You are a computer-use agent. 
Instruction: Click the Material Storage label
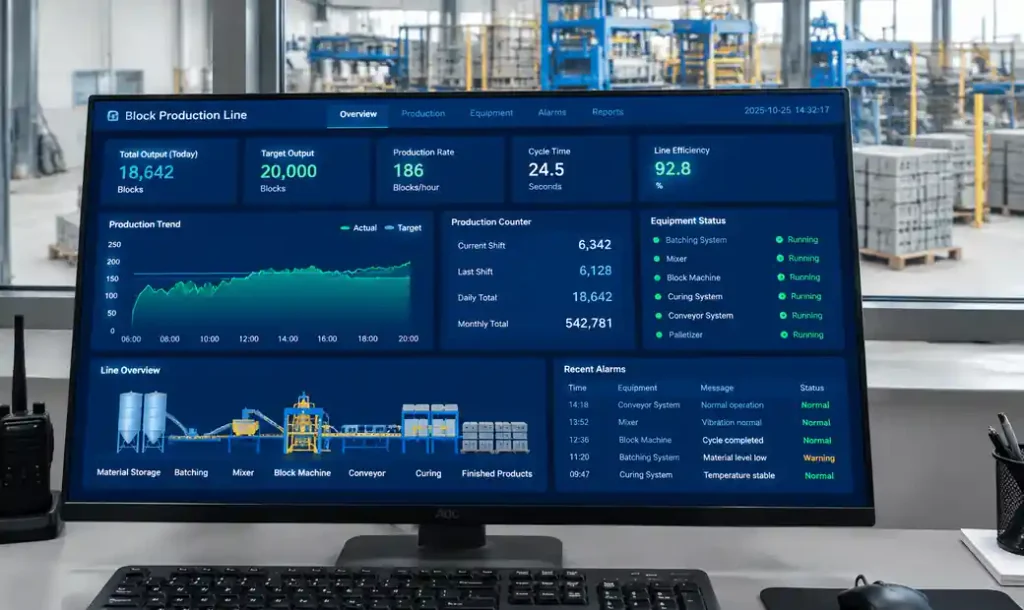tap(129, 472)
